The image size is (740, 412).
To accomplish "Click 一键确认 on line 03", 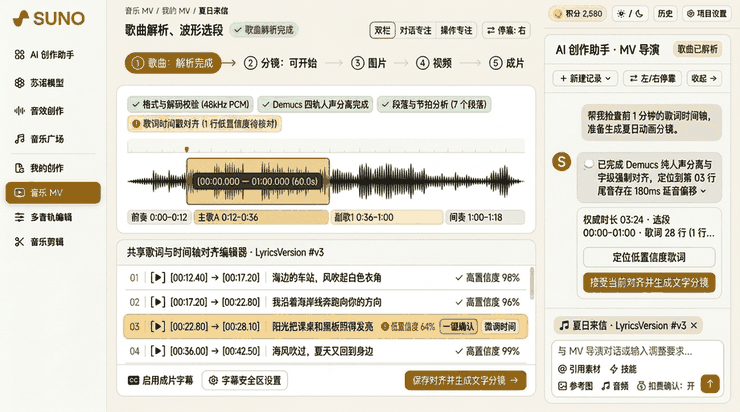I will (x=458, y=327).
